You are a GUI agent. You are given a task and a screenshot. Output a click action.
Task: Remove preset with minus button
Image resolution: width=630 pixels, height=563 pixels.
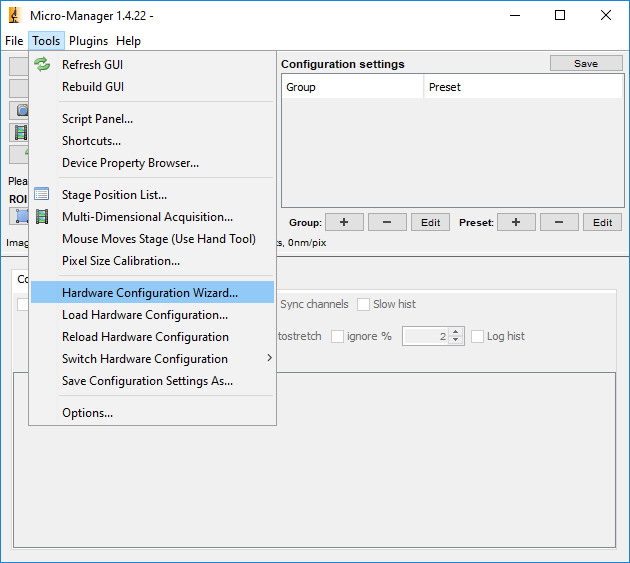coord(559,222)
